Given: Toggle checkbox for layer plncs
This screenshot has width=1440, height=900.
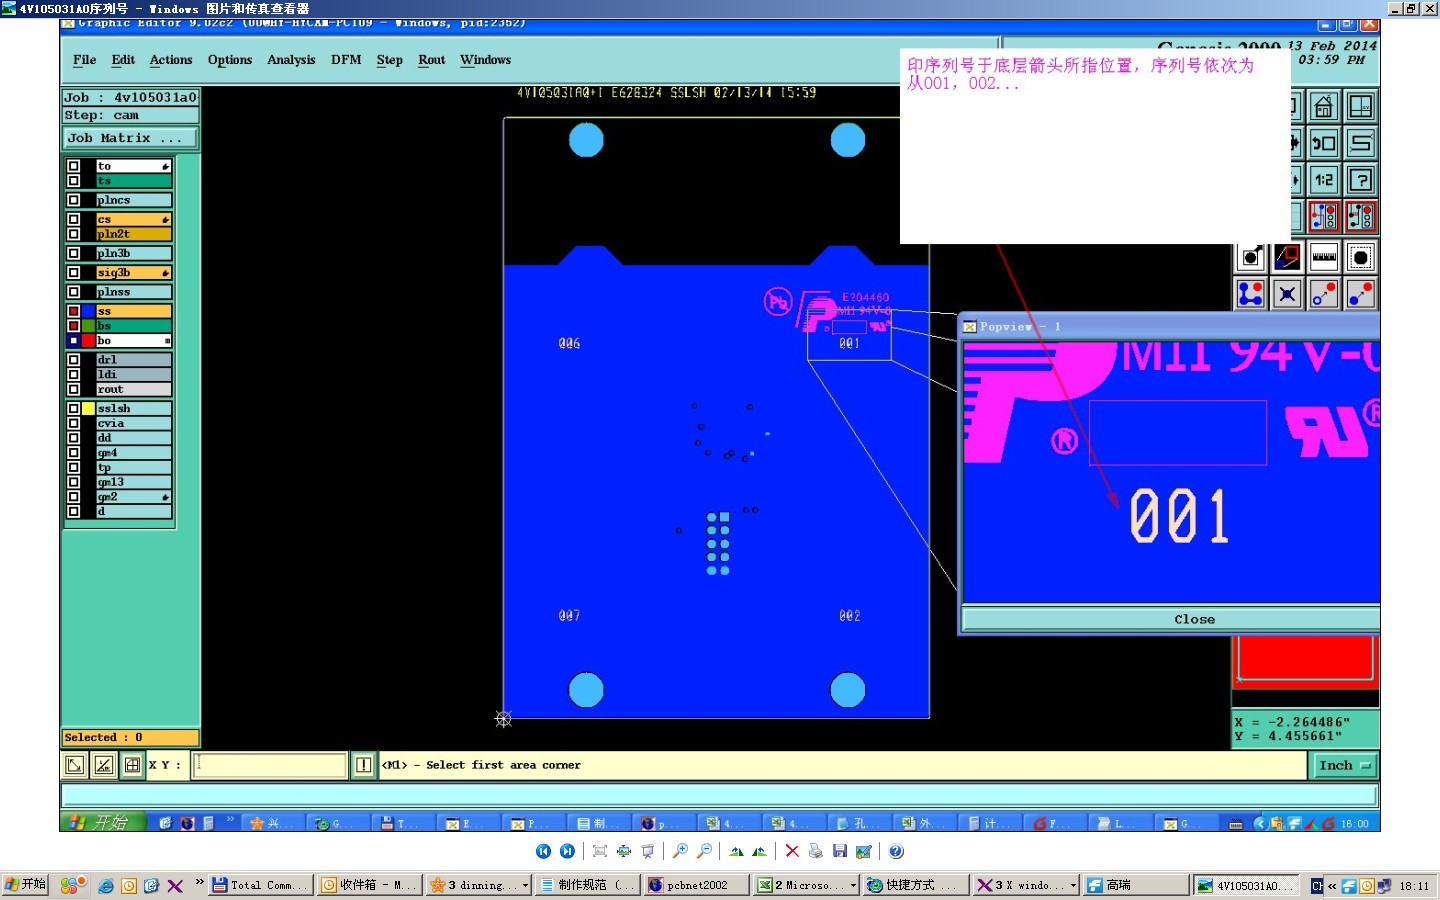Looking at the screenshot, I should [73, 200].
